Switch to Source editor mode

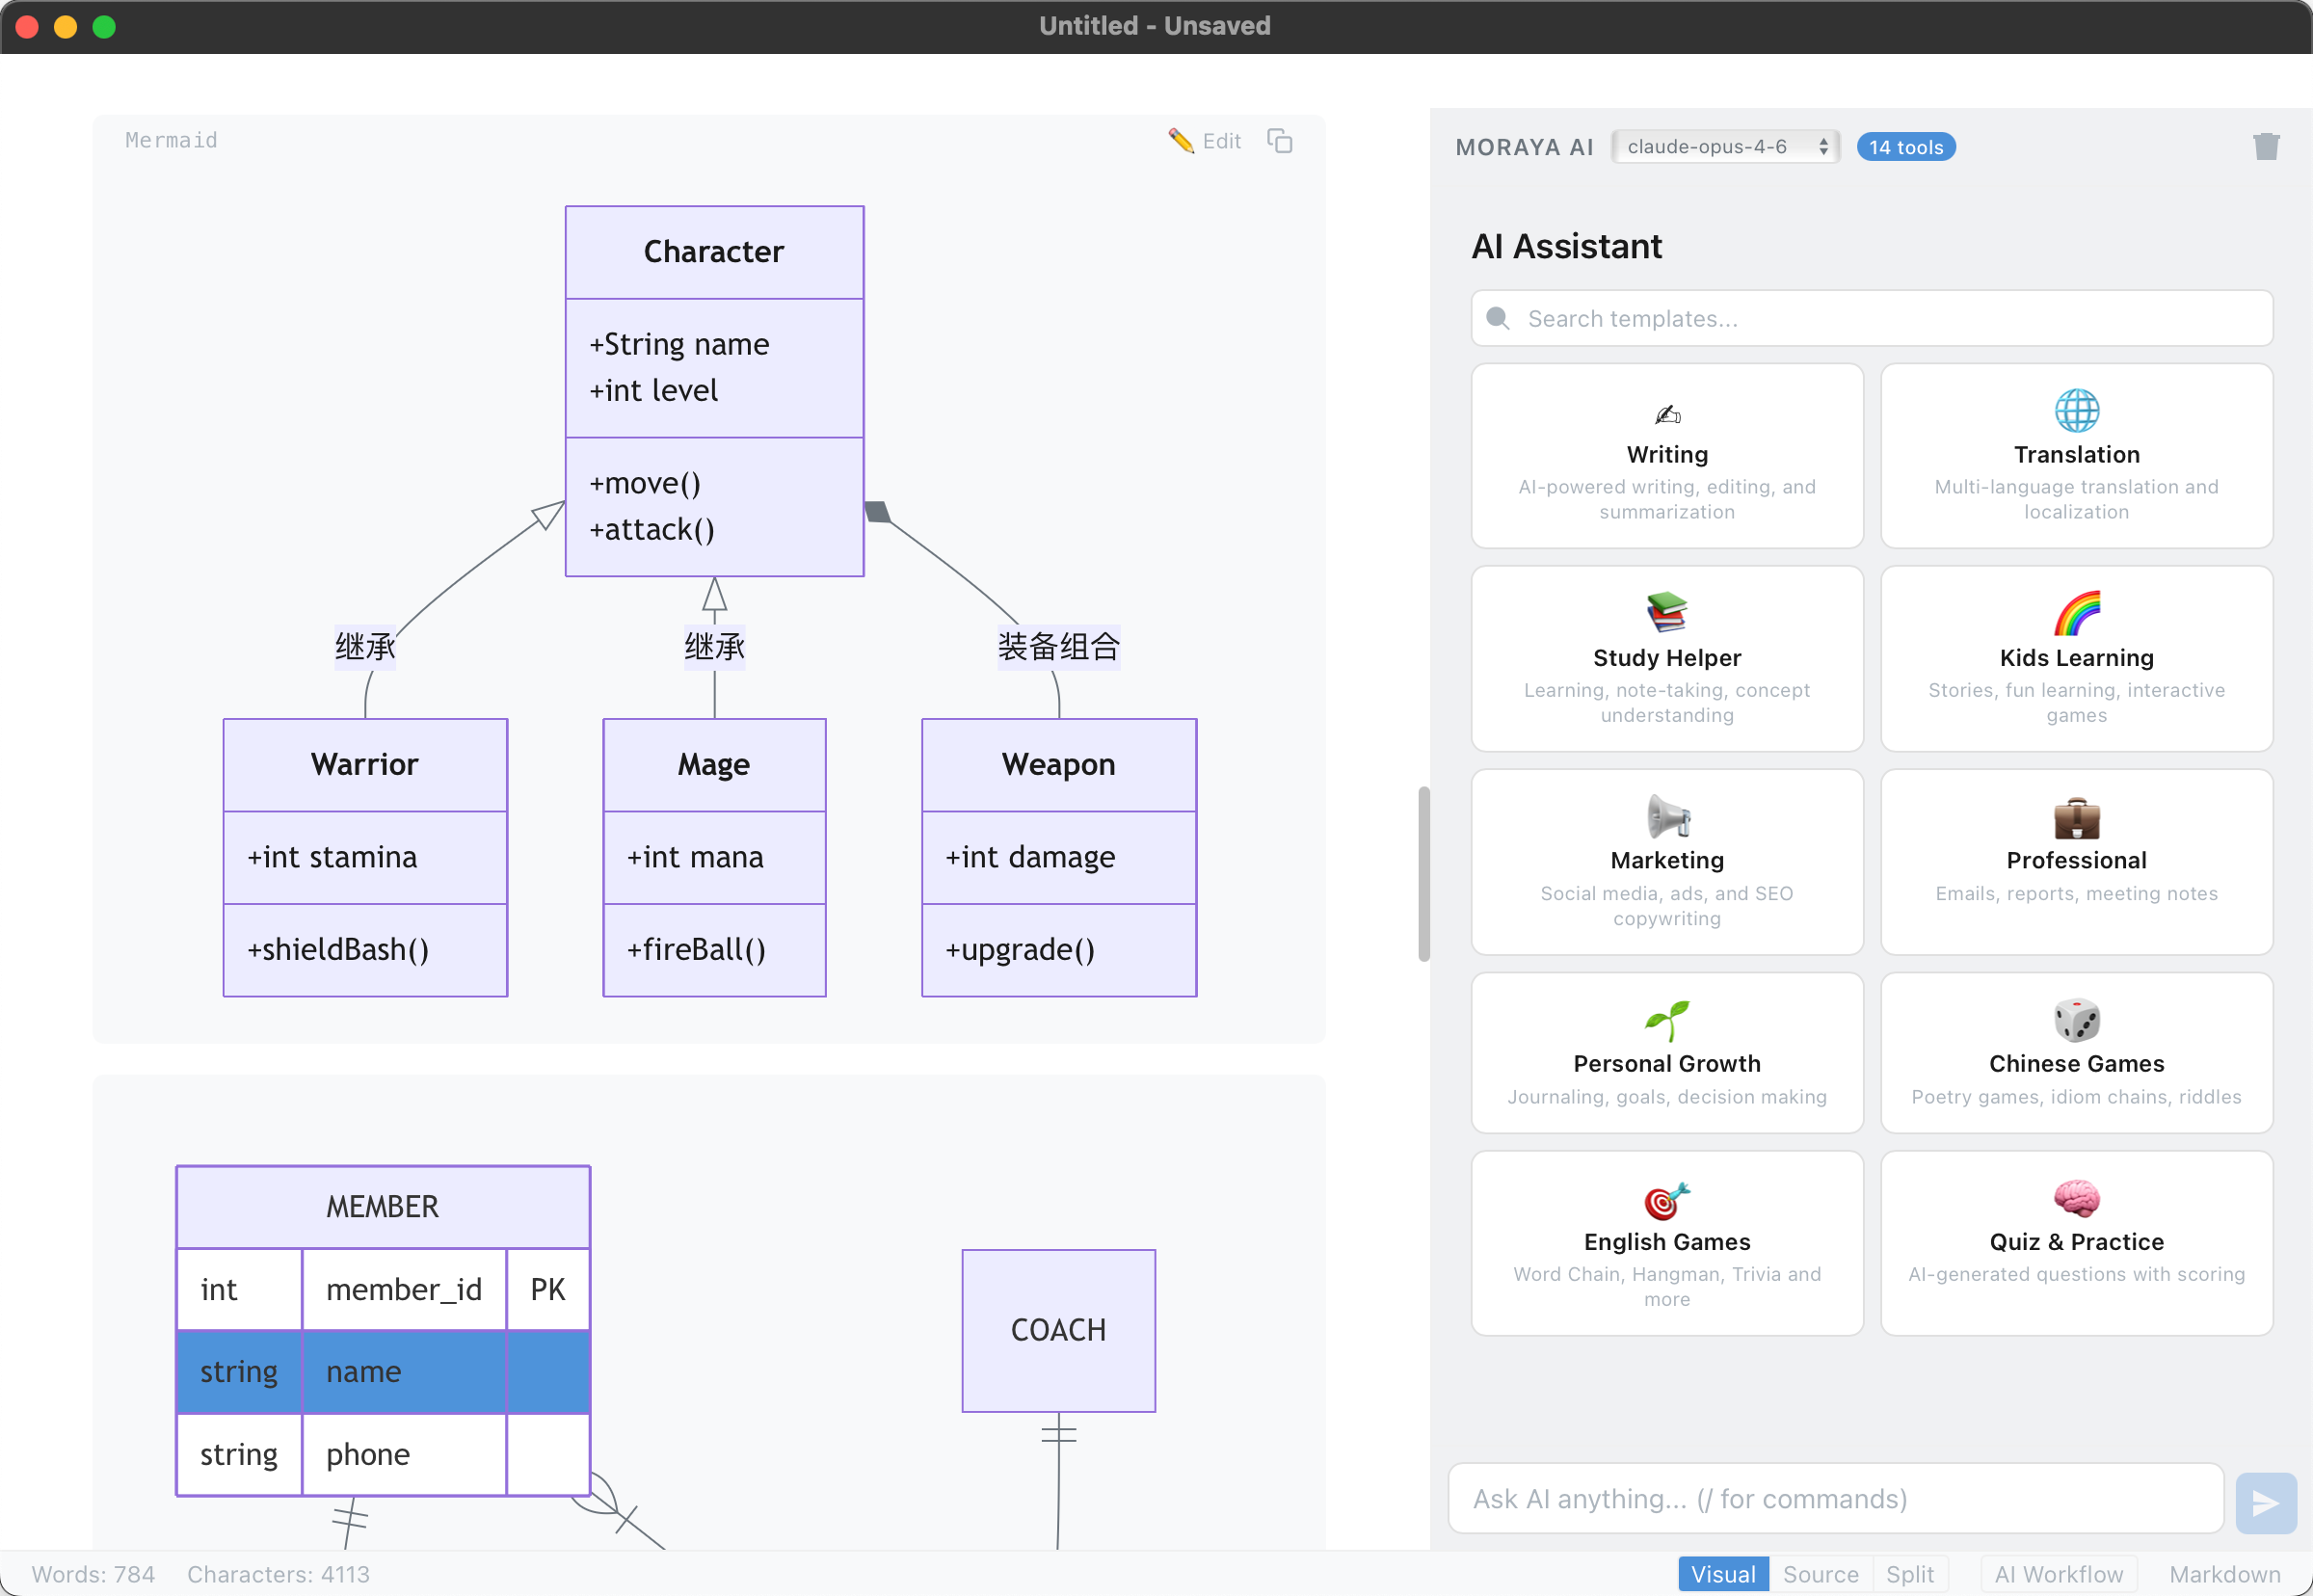coord(1819,1574)
